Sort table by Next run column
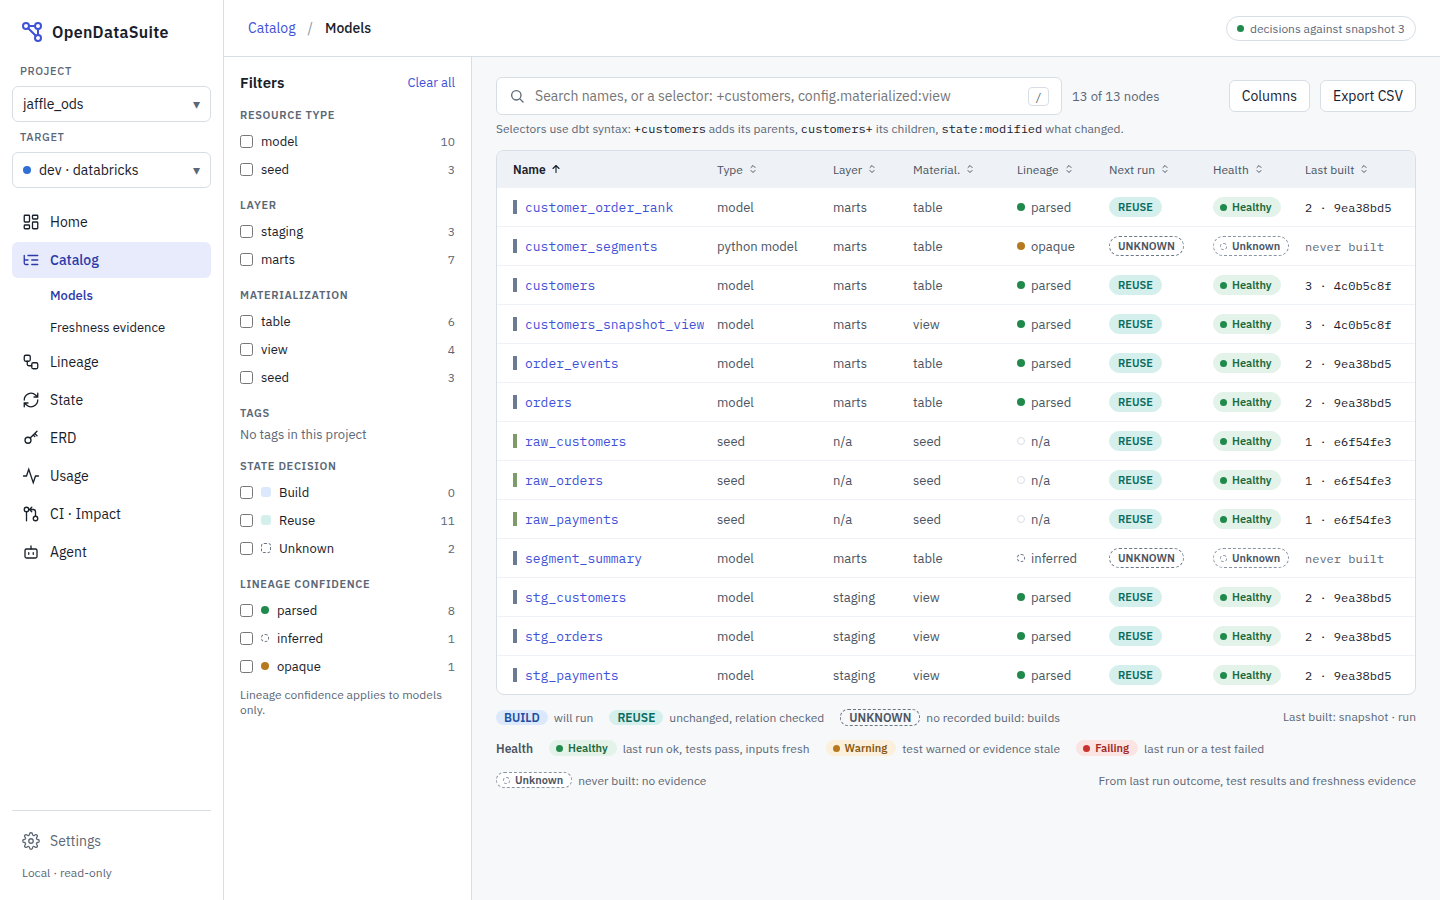Viewport: 1440px width, 900px height. tap(1138, 170)
